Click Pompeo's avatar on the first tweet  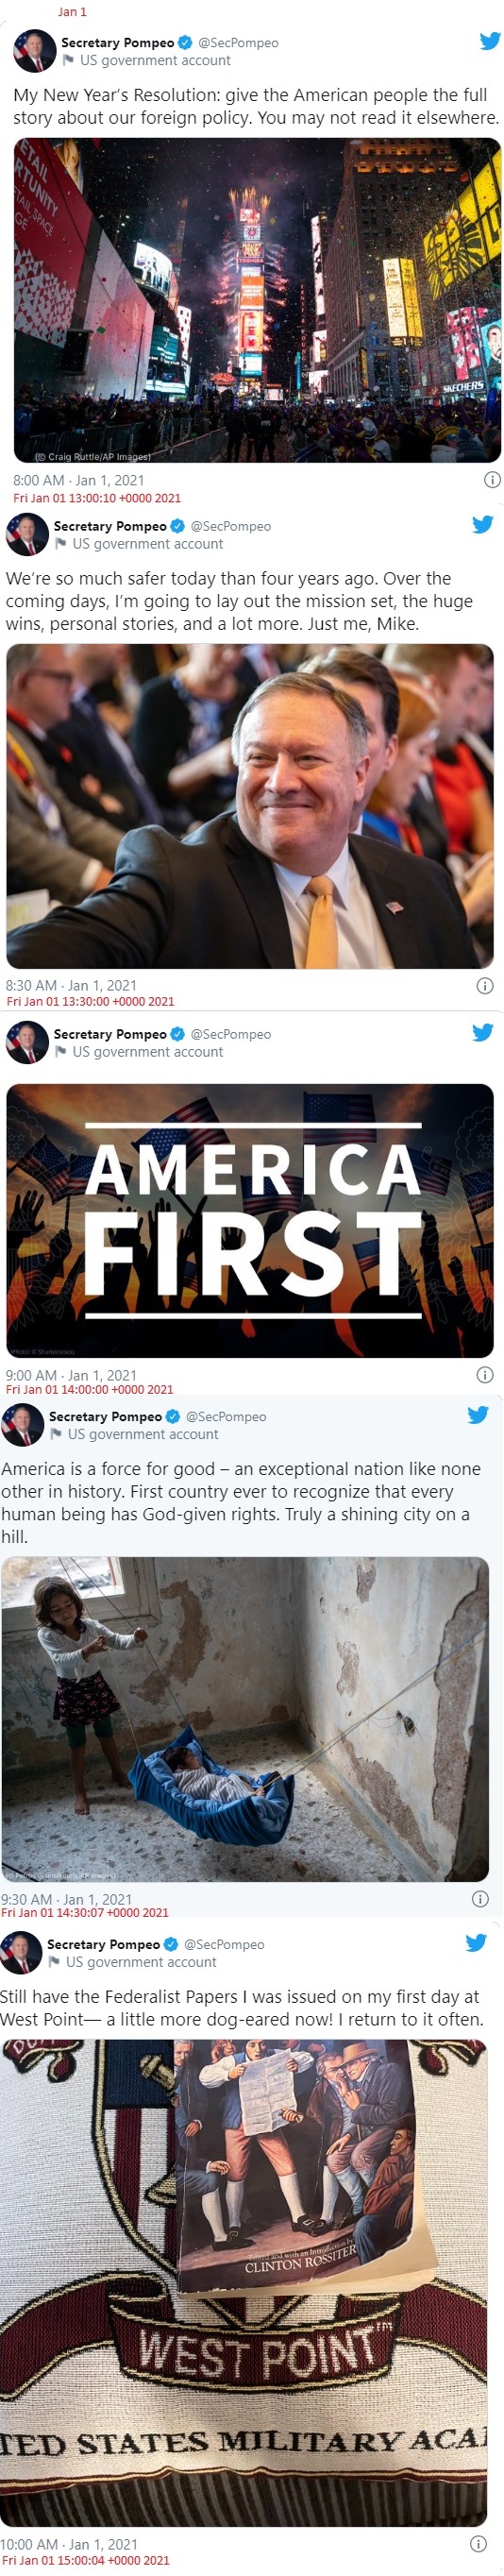coord(34,51)
